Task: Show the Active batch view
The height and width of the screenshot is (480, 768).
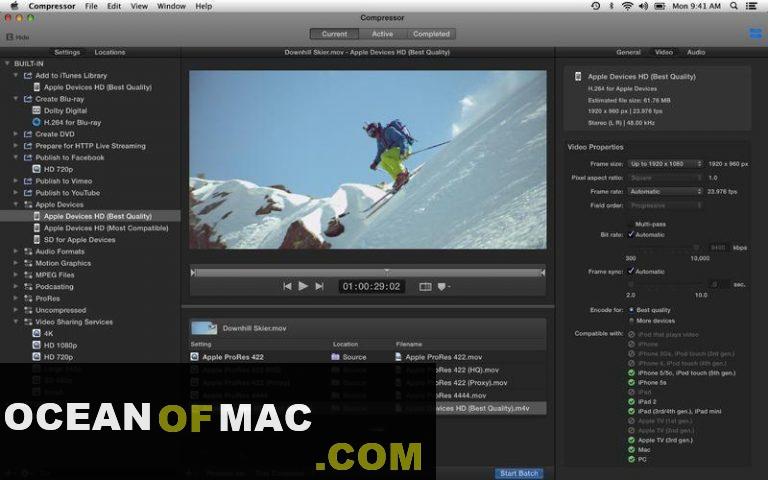Action: click(383, 34)
